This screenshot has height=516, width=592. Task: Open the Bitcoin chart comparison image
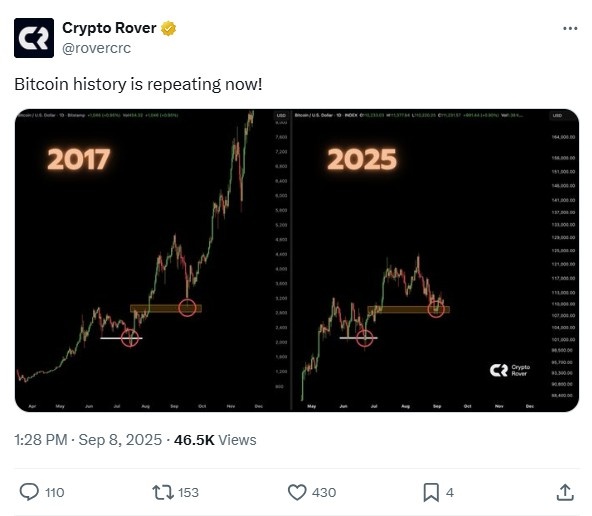[297, 260]
